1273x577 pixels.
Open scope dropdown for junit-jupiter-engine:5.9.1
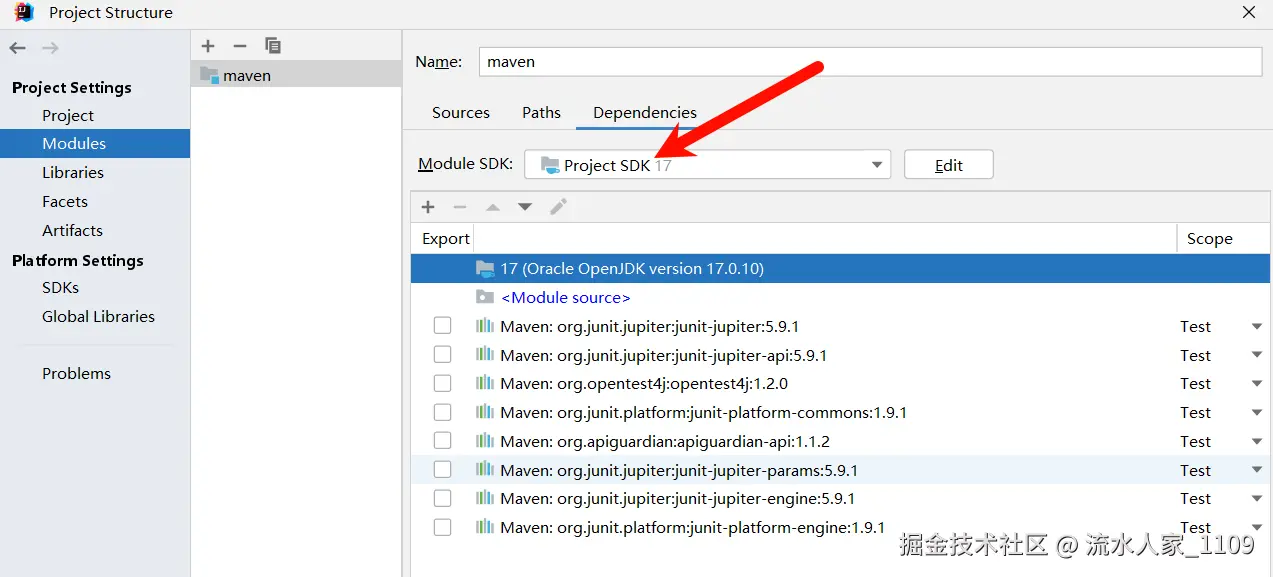[1257, 499]
